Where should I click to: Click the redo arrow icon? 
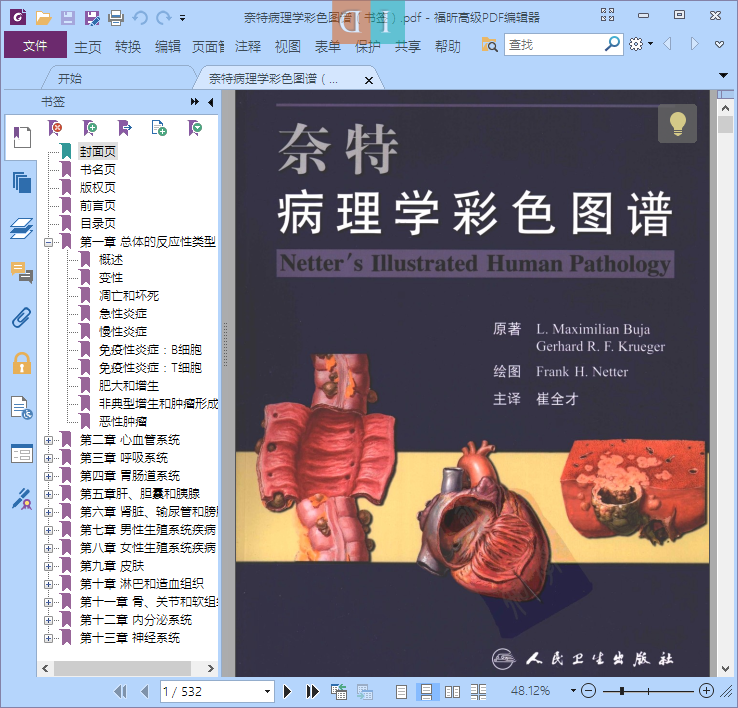click(x=163, y=18)
